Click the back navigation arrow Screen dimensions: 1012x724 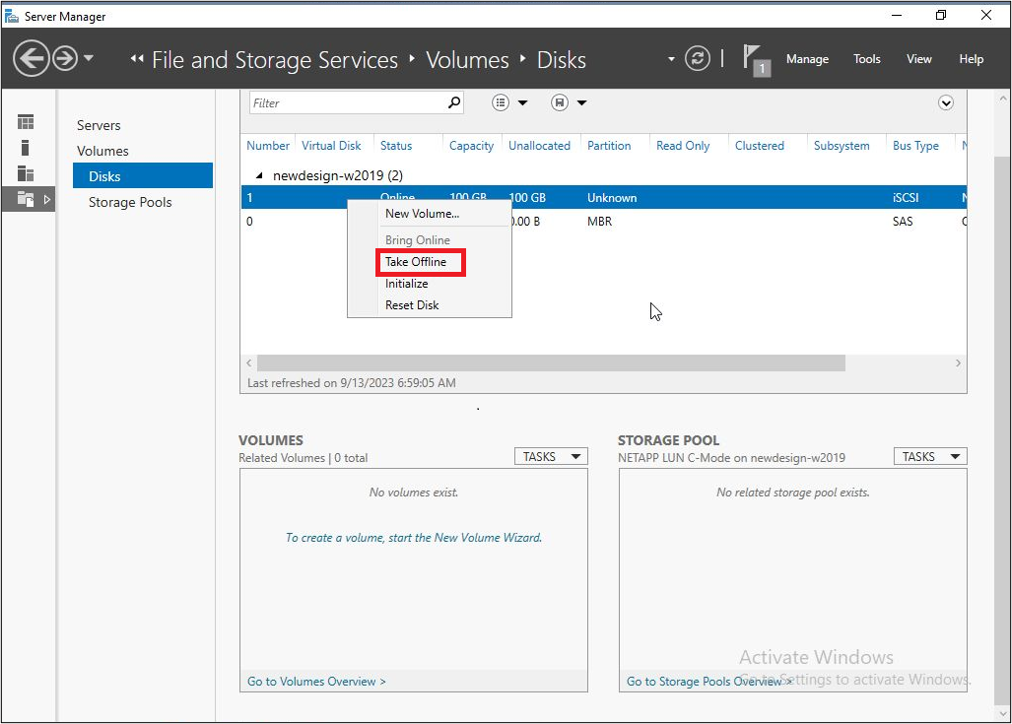coord(32,59)
